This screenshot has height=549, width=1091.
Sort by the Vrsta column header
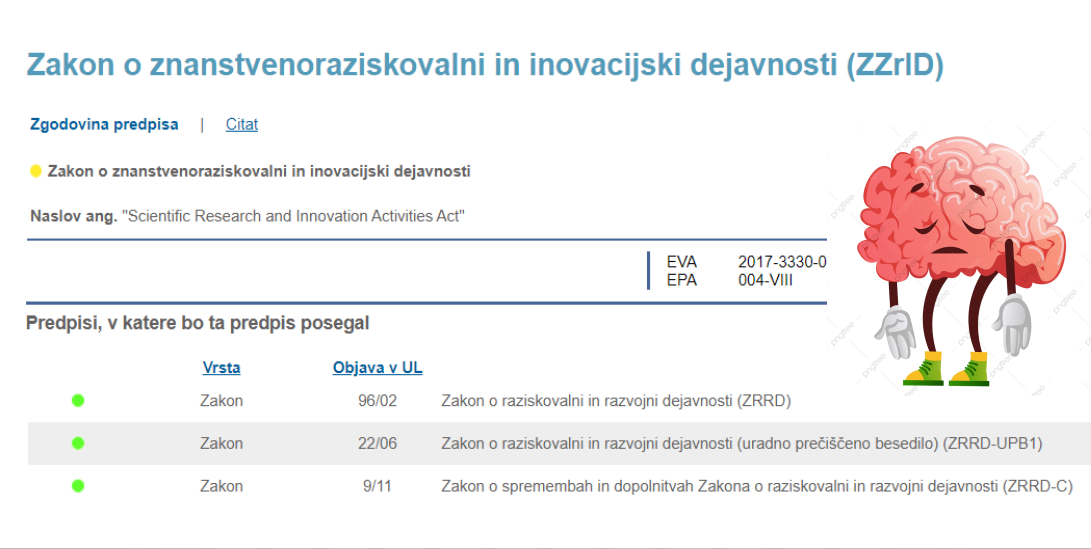pos(221,367)
